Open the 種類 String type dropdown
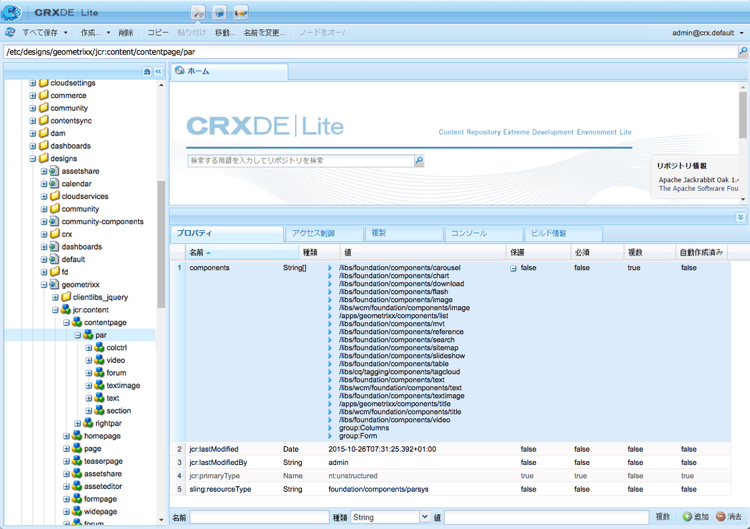Image resolution: width=750 pixels, height=529 pixels. click(x=425, y=517)
